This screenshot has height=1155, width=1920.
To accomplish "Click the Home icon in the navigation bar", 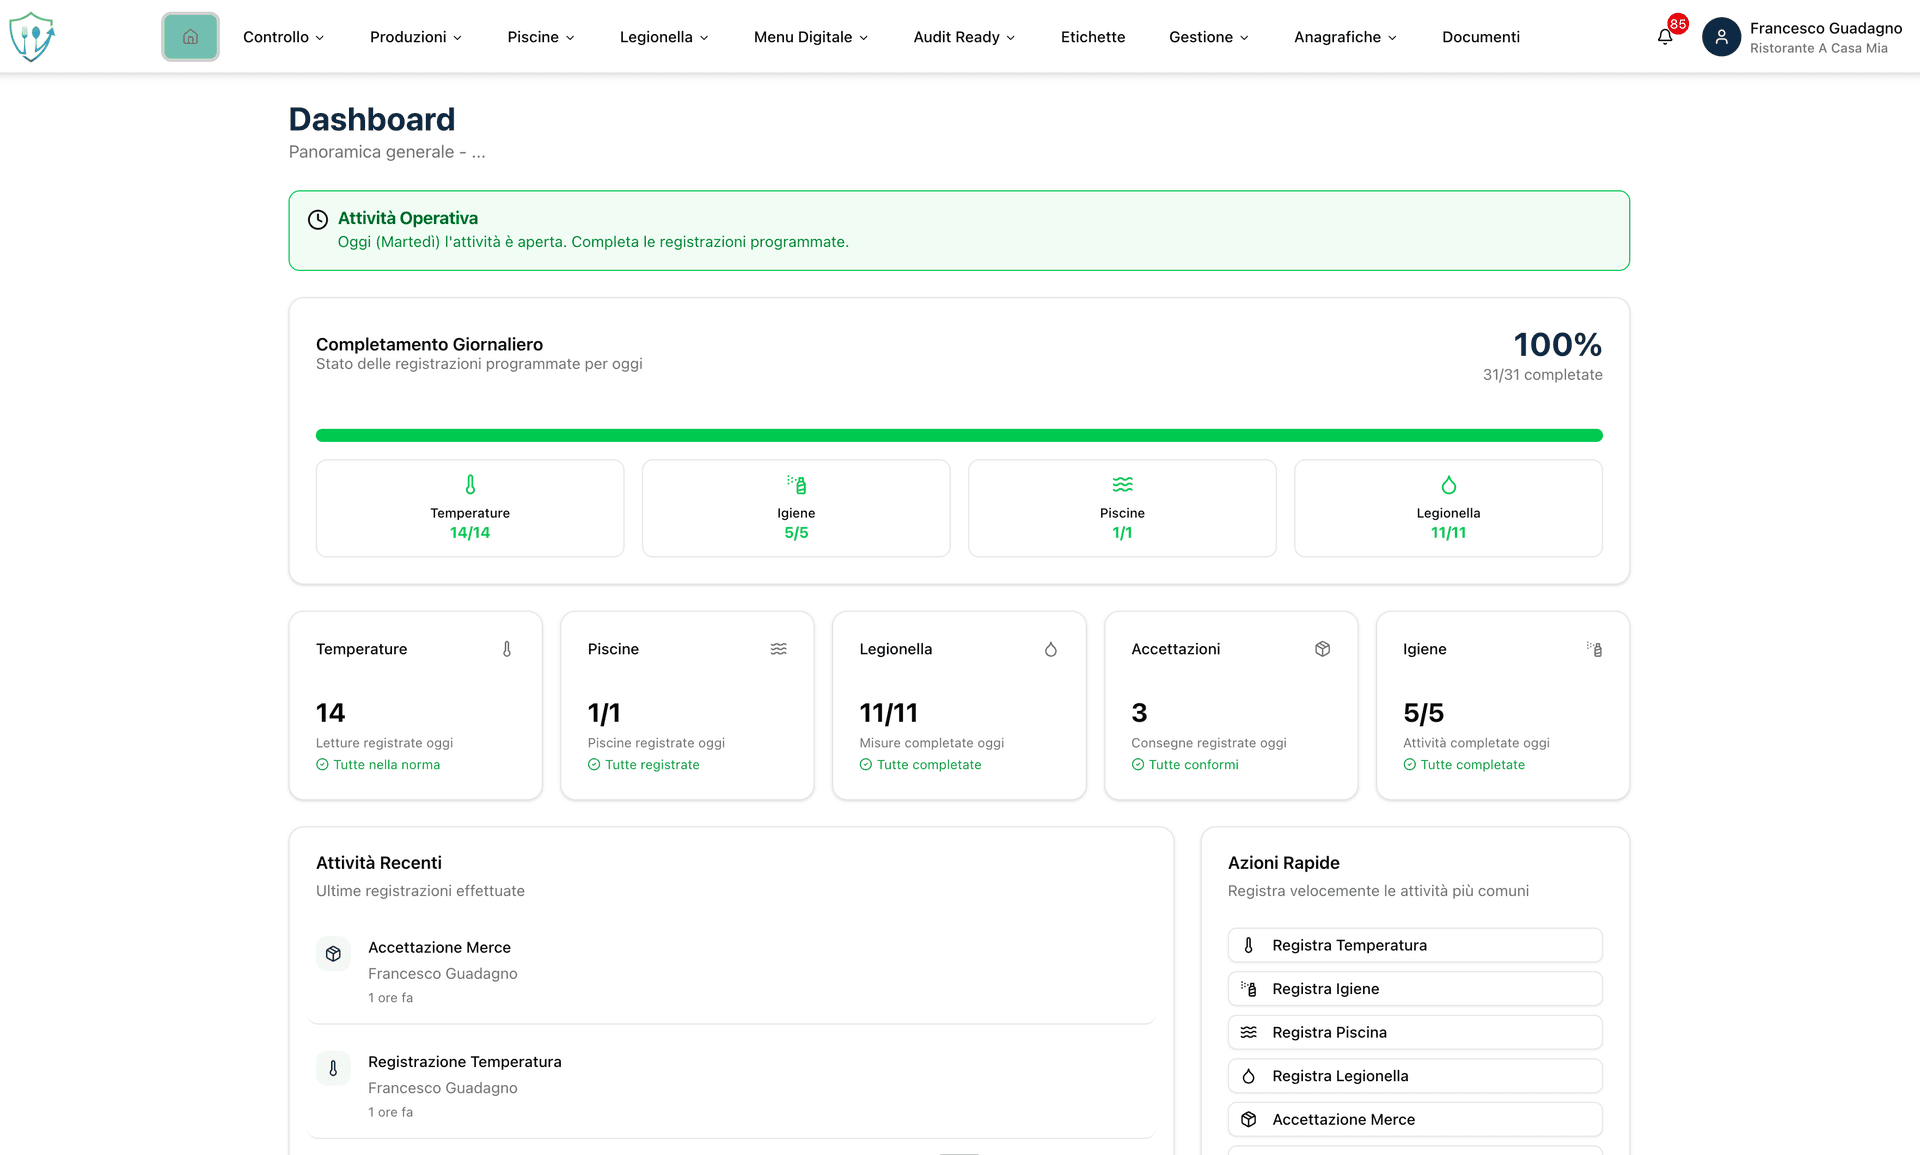I will pos(190,36).
